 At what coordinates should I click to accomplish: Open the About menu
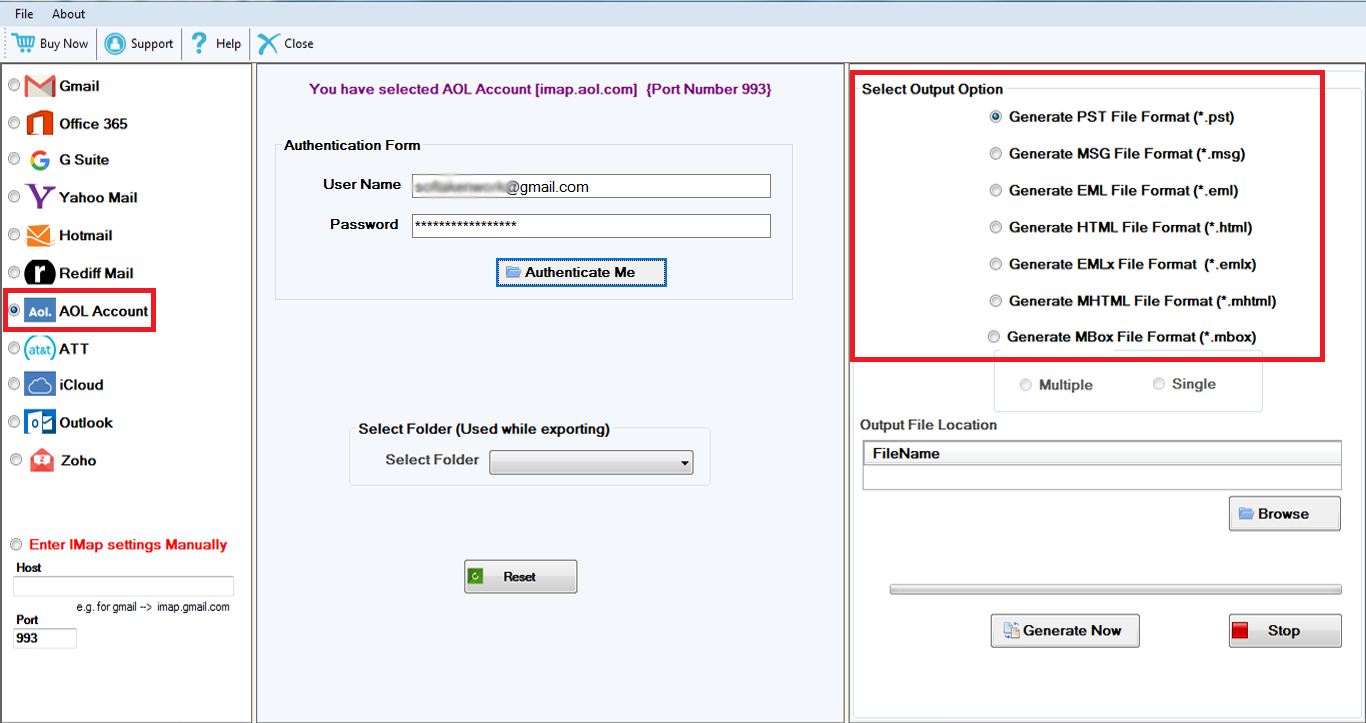coord(69,14)
